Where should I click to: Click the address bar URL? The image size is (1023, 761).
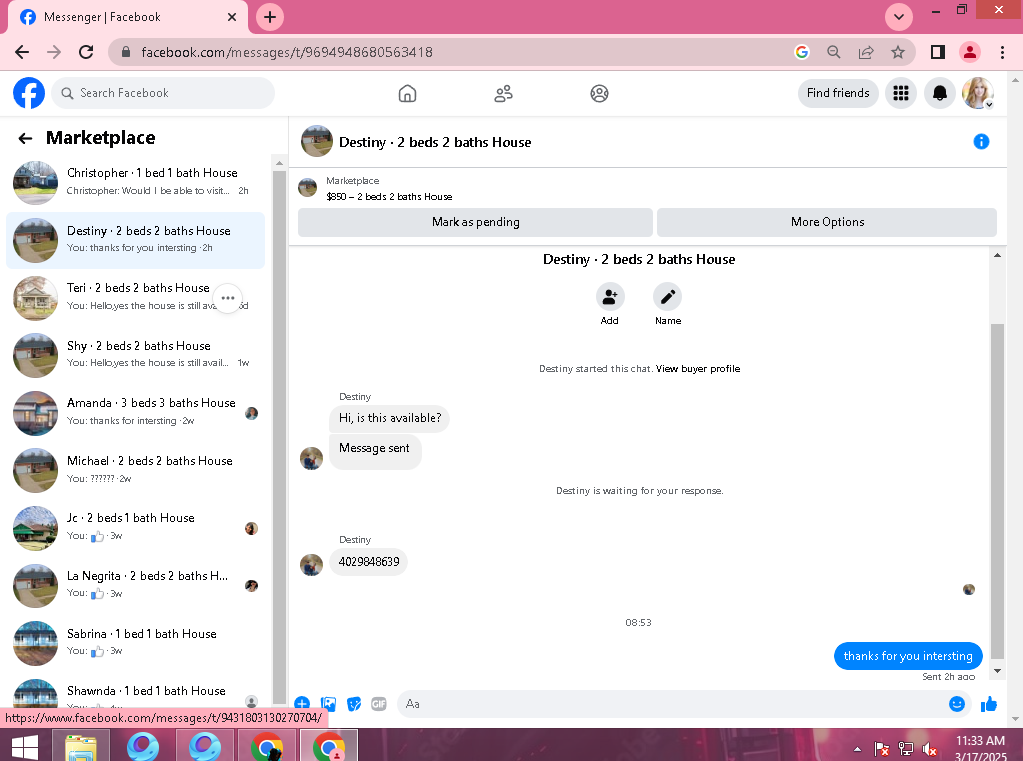[x=286, y=52]
